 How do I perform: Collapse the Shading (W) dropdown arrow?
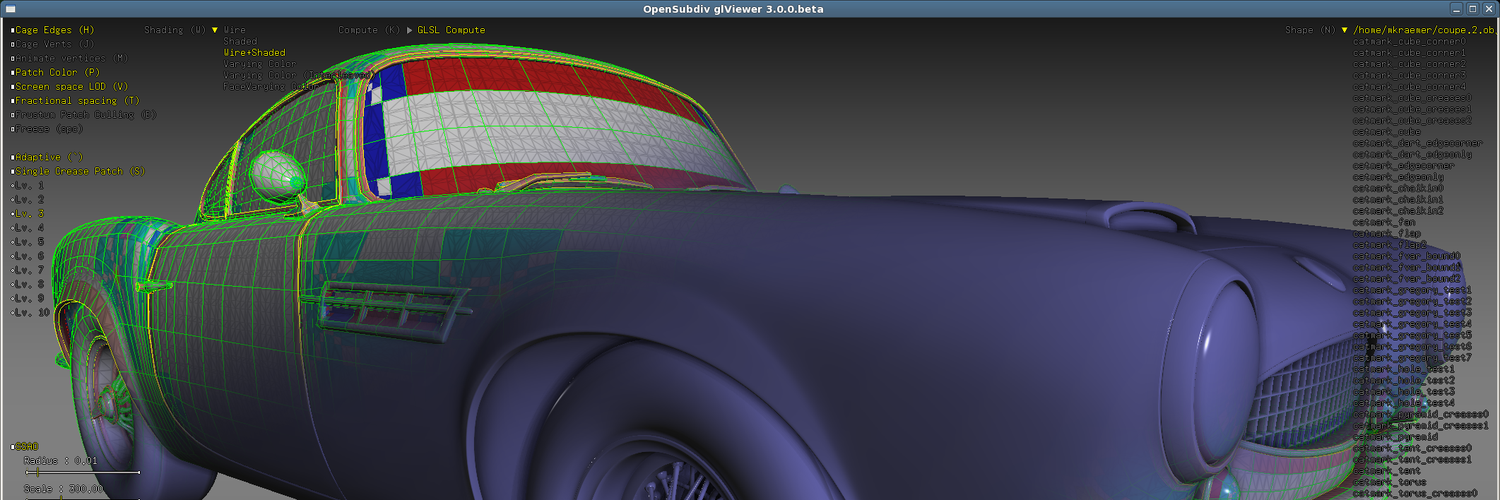click(x=214, y=30)
